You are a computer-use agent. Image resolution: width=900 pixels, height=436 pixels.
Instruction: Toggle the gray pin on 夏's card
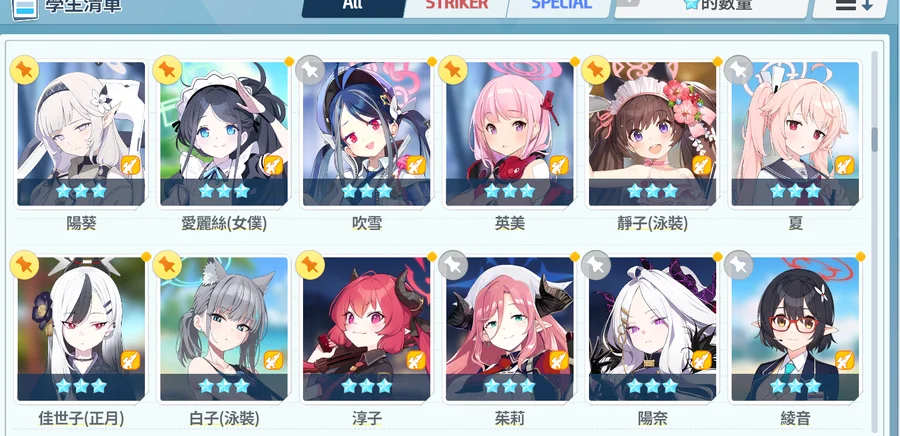(738, 70)
